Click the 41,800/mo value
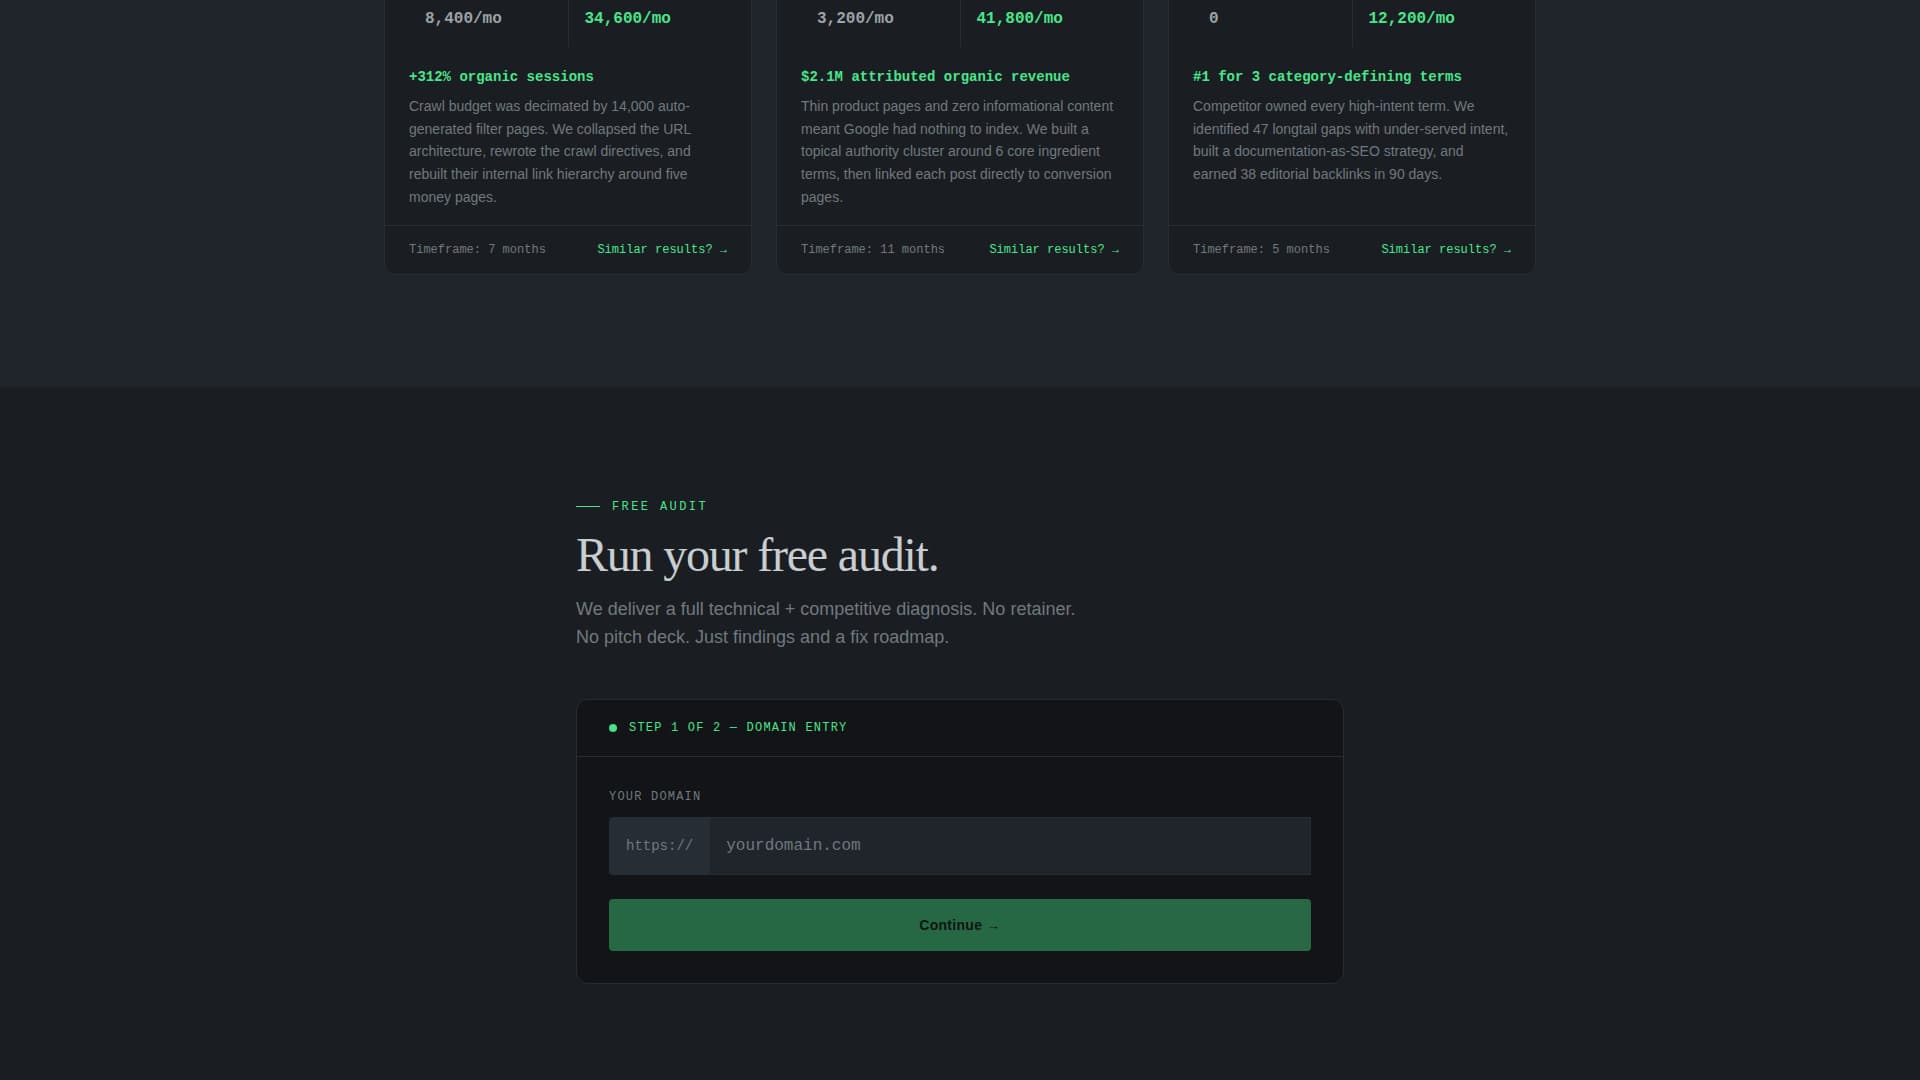This screenshot has height=1080, width=1920. tap(1019, 18)
